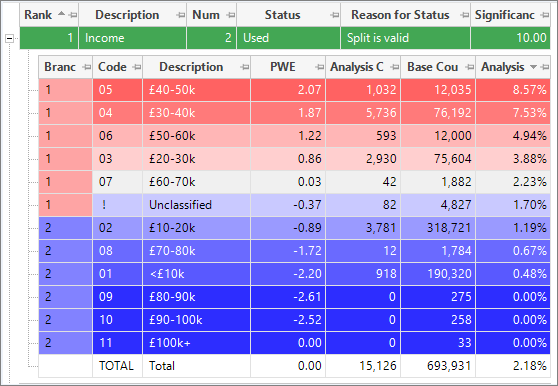This screenshot has height=386, width=558.
Task: Pin the Reason for Status column
Action: pos(464,15)
